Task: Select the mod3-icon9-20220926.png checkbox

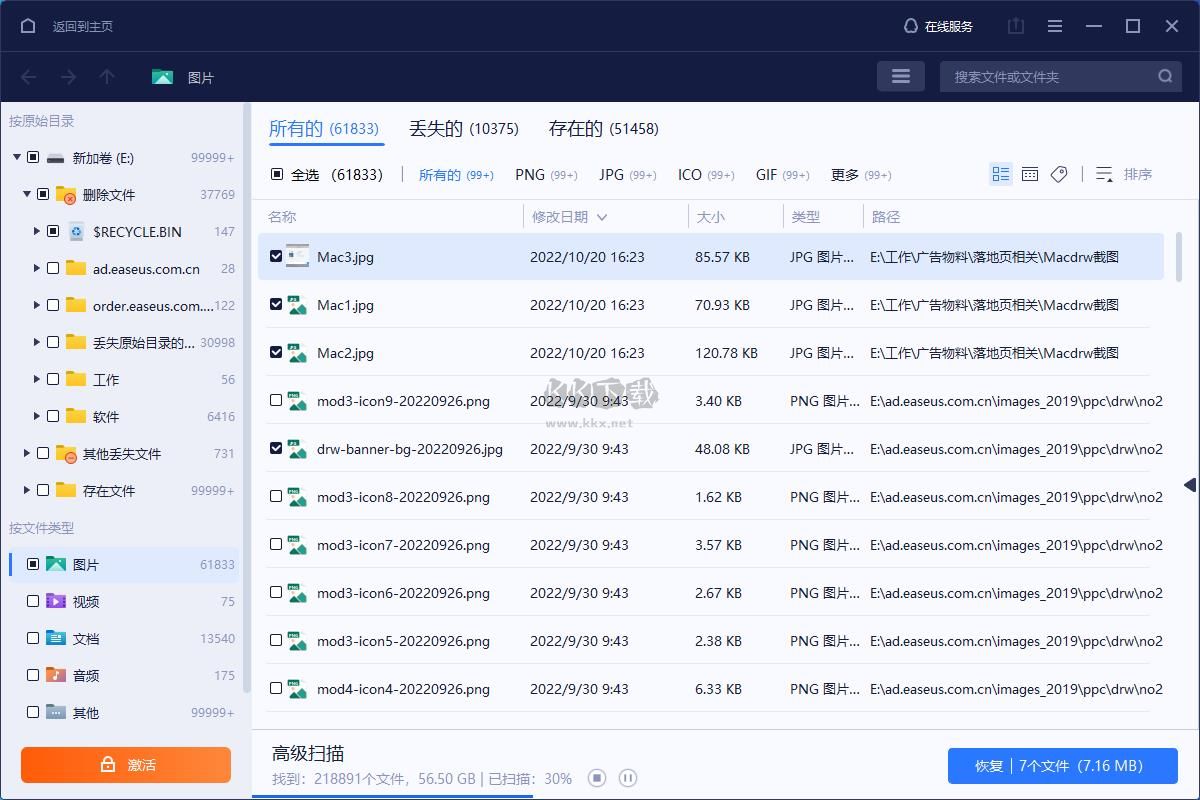Action: tap(277, 400)
